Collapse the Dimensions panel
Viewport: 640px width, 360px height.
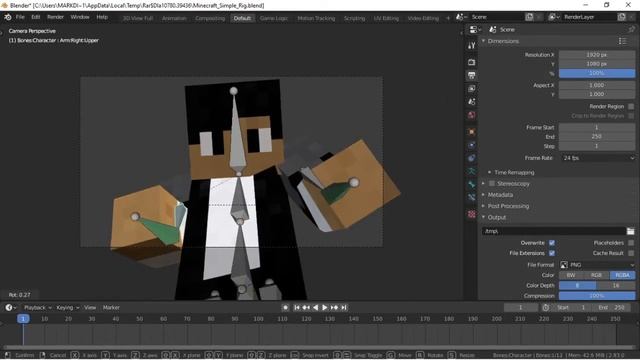[483, 41]
